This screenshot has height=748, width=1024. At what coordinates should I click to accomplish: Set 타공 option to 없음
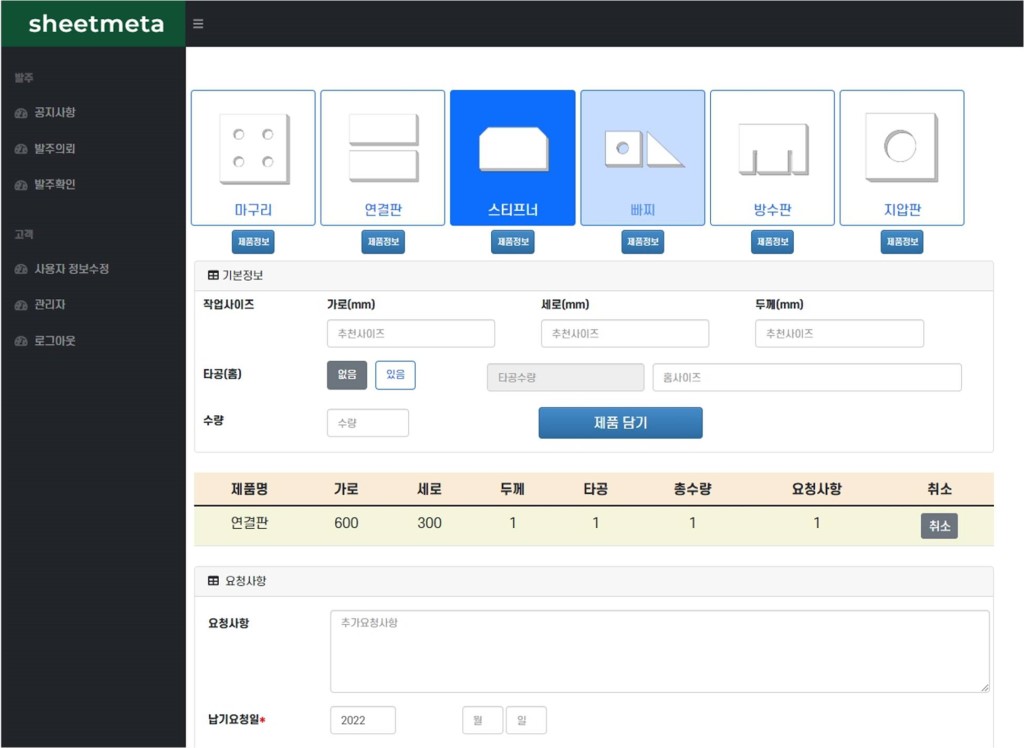(x=347, y=375)
